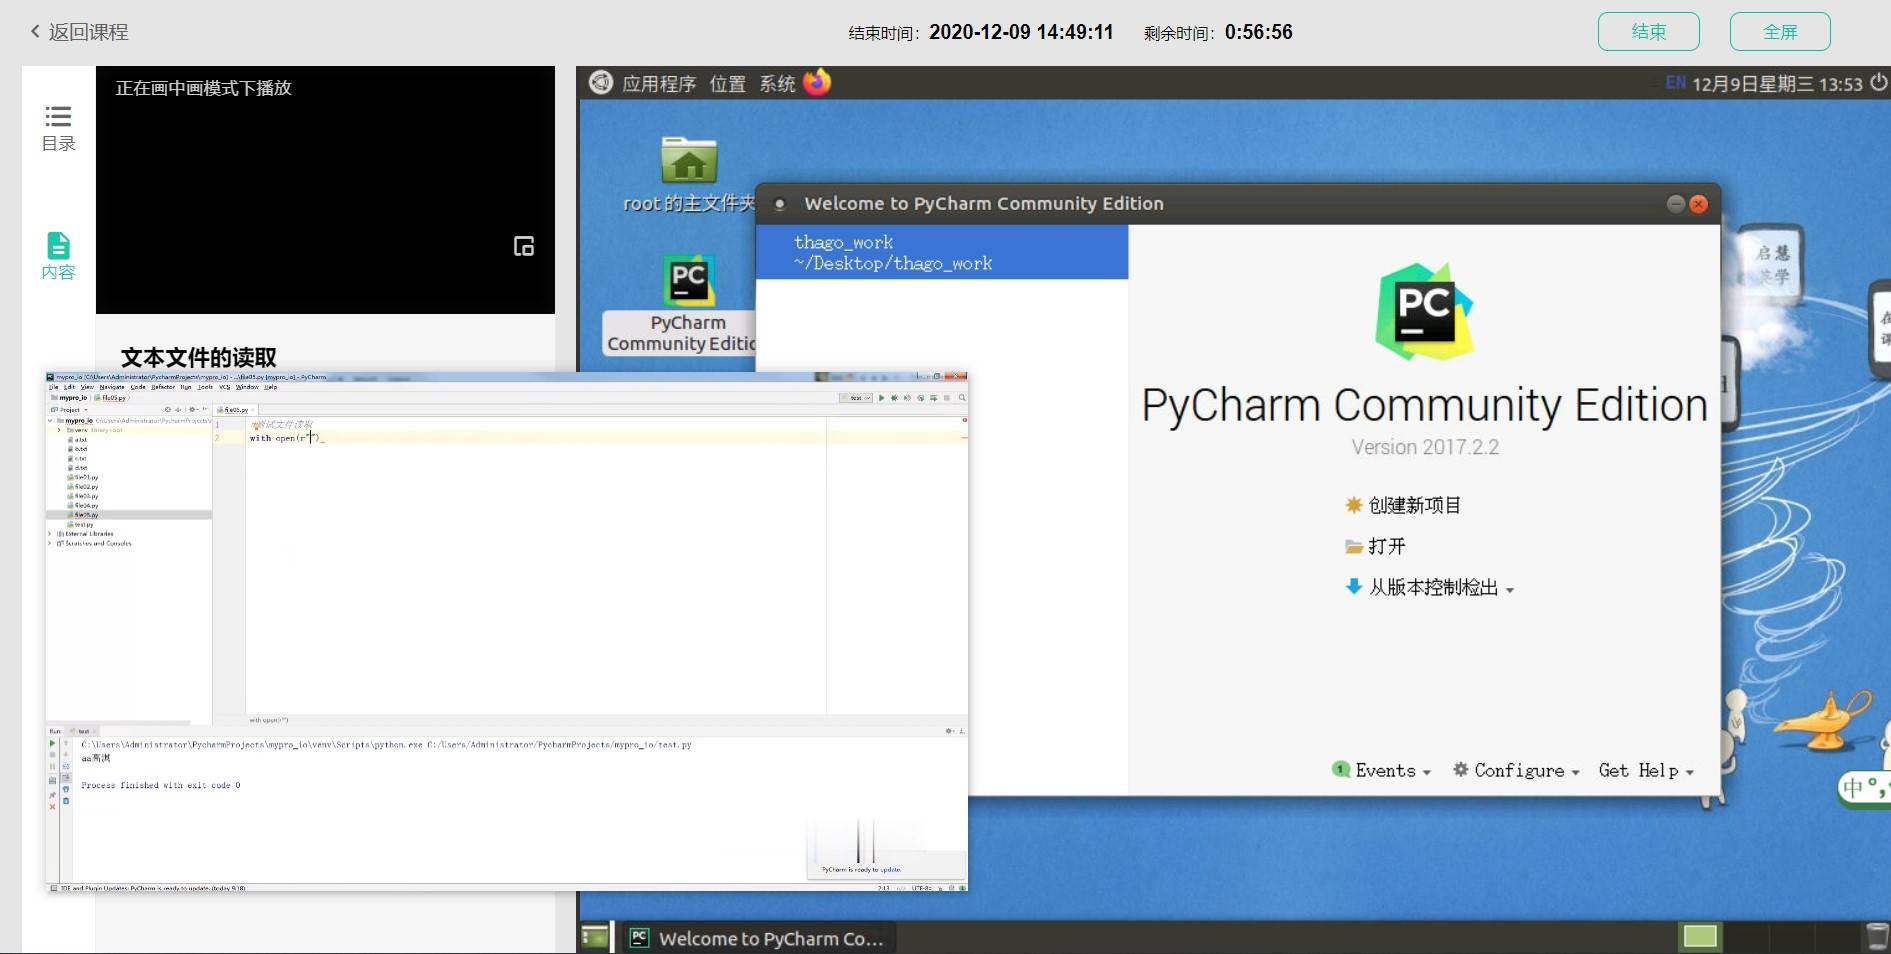The width and height of the screenshot is (1891, 954).
Task: Click the date and time 12月9日星期三 13:53
Action: click(1777, 84)
